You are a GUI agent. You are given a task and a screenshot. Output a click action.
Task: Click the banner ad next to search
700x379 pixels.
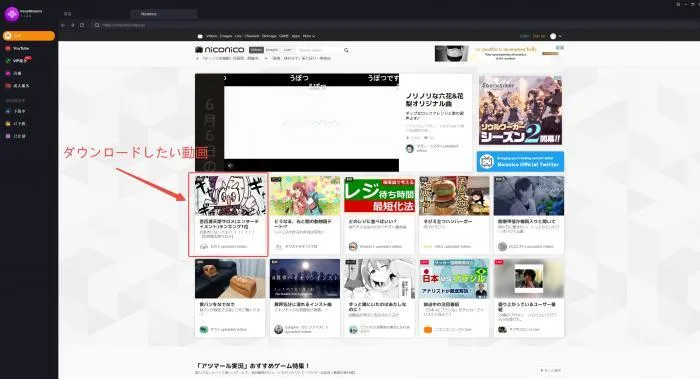coord(499,53)
